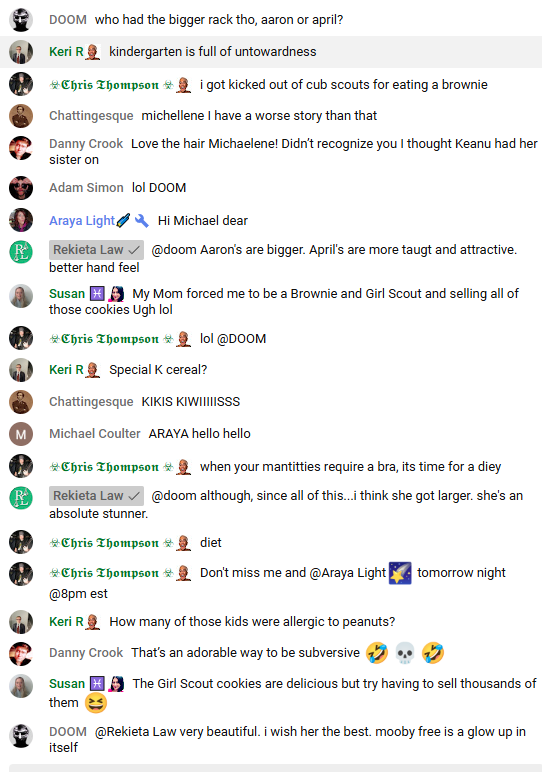Click Susan's avatar on 'Girl Scout cookies' message
The width and height of the screenshot is (542, 772).
point(21,686)
